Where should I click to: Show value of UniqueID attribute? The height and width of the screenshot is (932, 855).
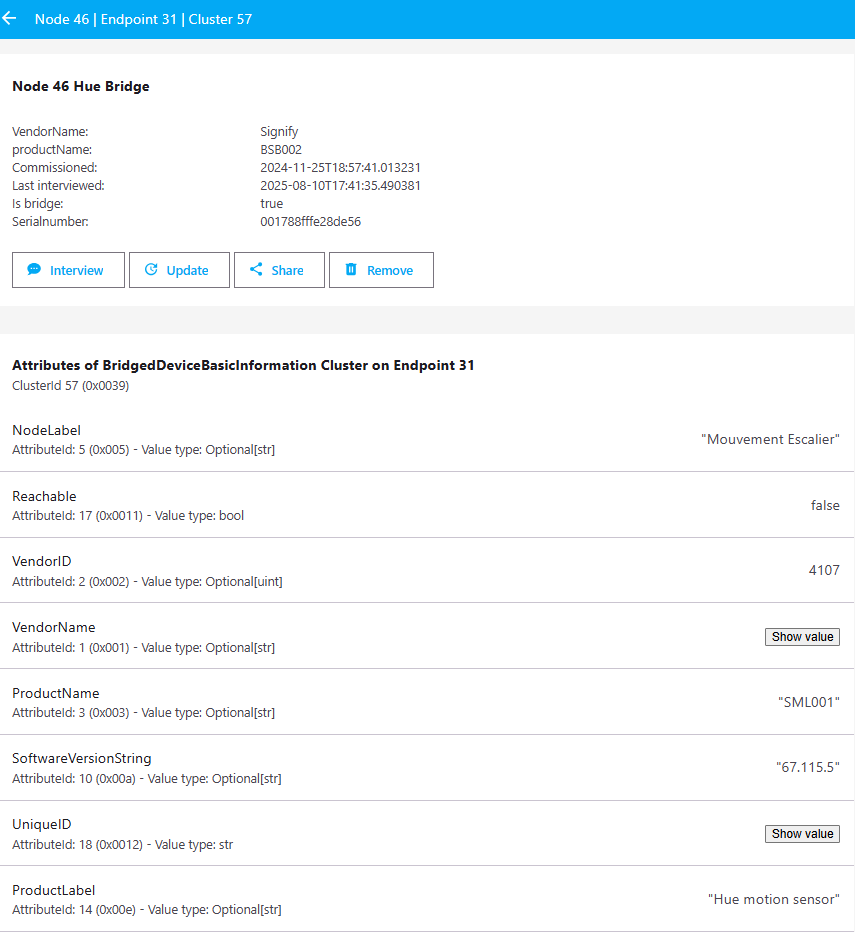coord(802,834)
